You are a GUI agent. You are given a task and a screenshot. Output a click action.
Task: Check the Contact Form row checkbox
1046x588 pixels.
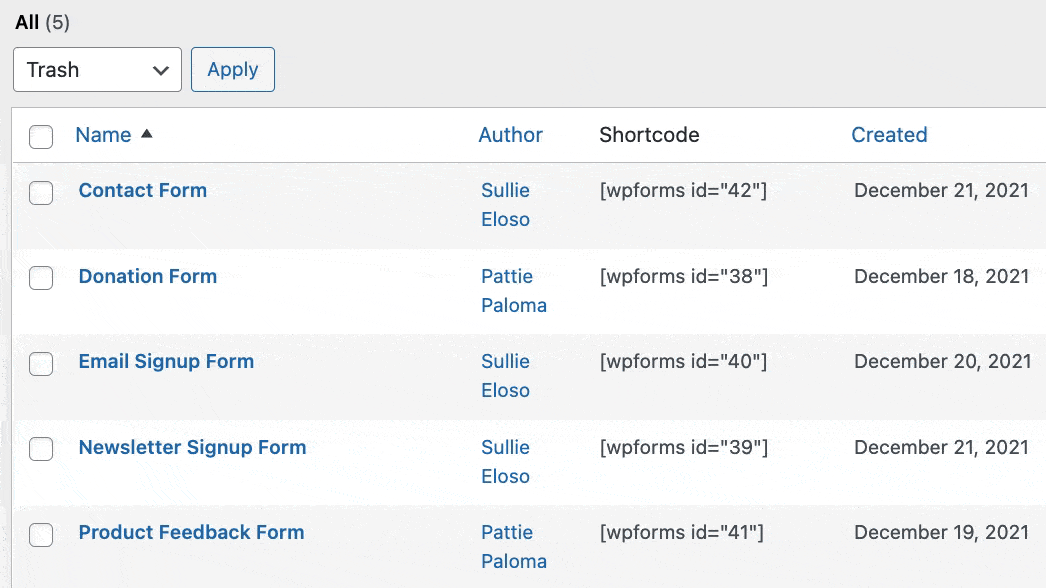click(41, 193)
